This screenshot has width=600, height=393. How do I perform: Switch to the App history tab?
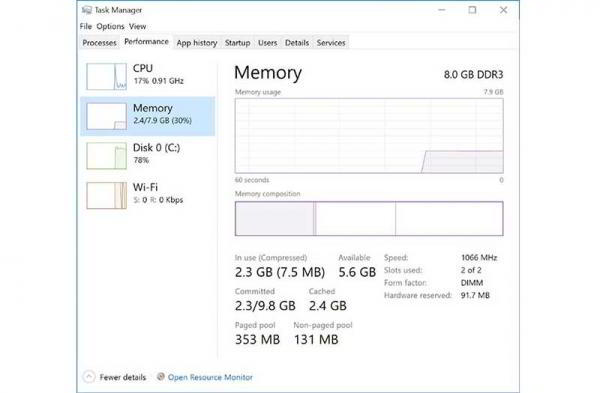pyautogui.click(x=197, y=43)
